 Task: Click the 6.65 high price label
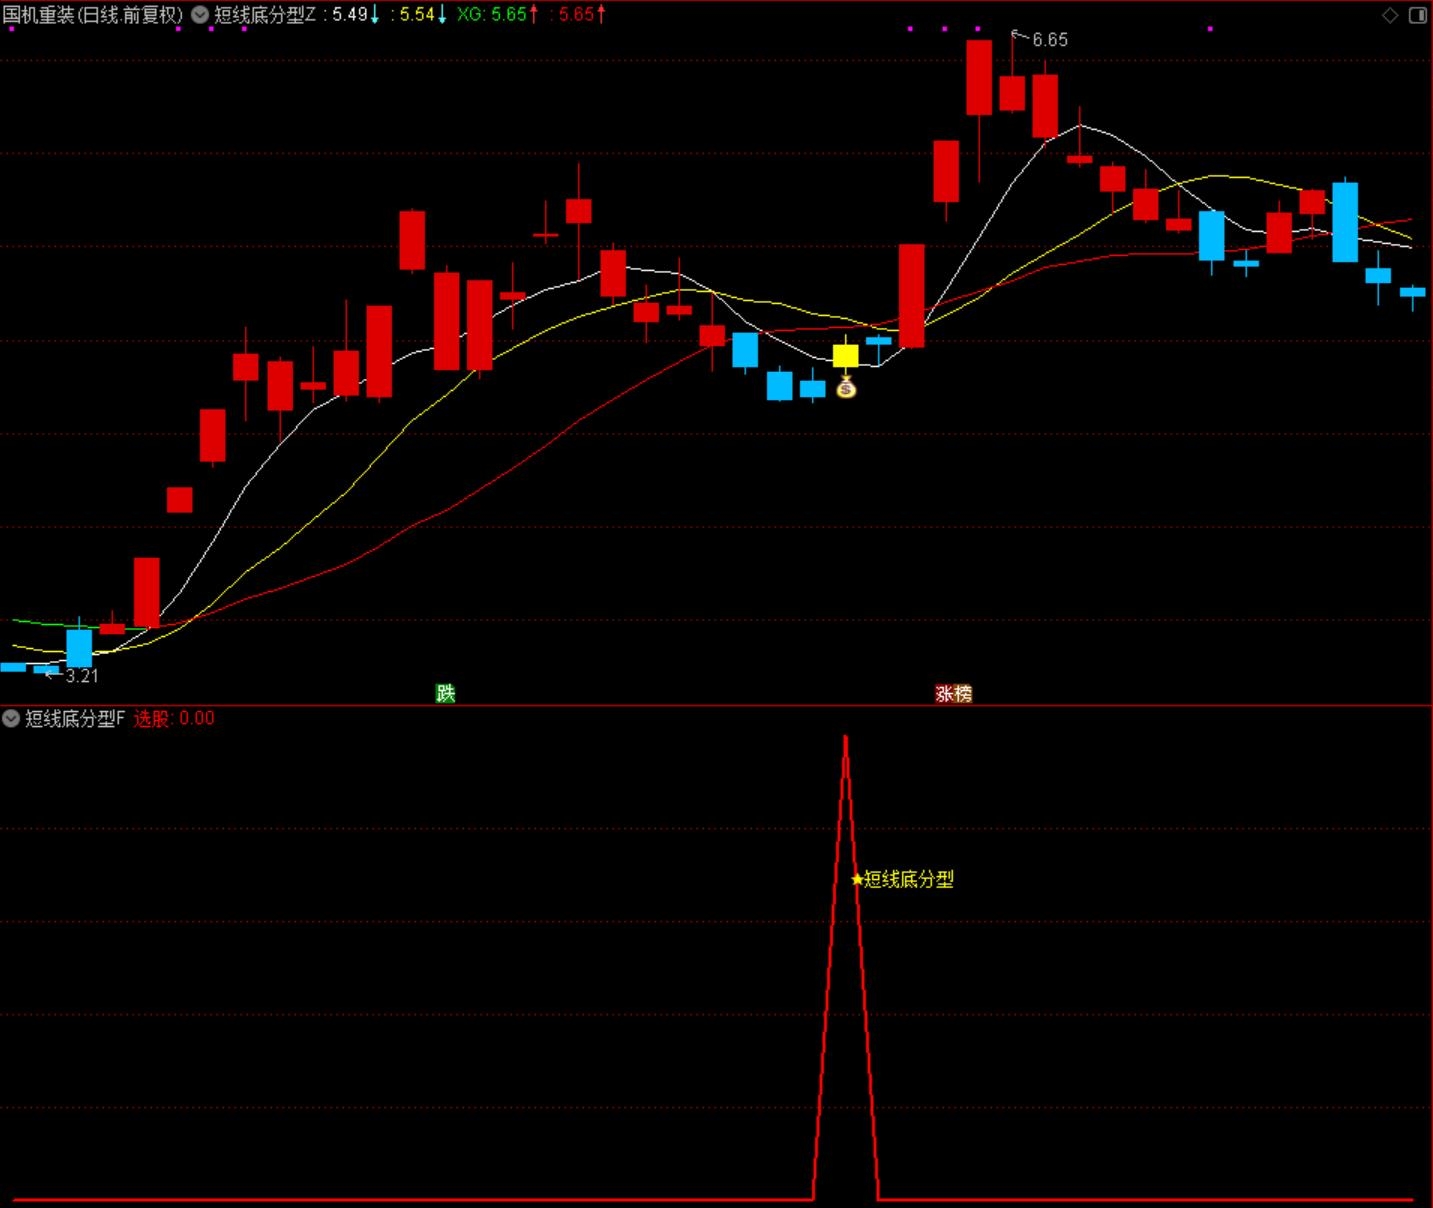click(1050, 40)
